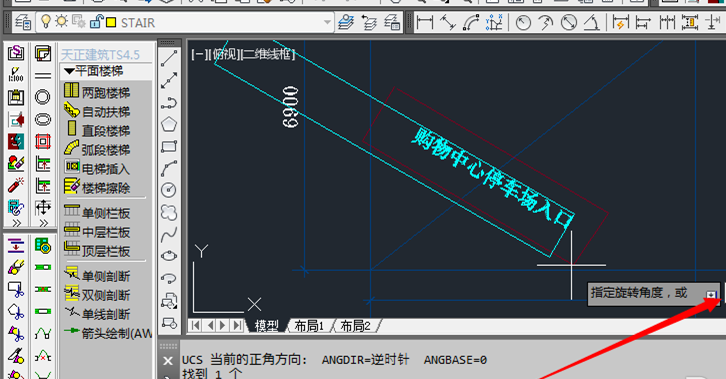
Task: Choose 箭头绘制 menu entry
Action: pos(107,333)
